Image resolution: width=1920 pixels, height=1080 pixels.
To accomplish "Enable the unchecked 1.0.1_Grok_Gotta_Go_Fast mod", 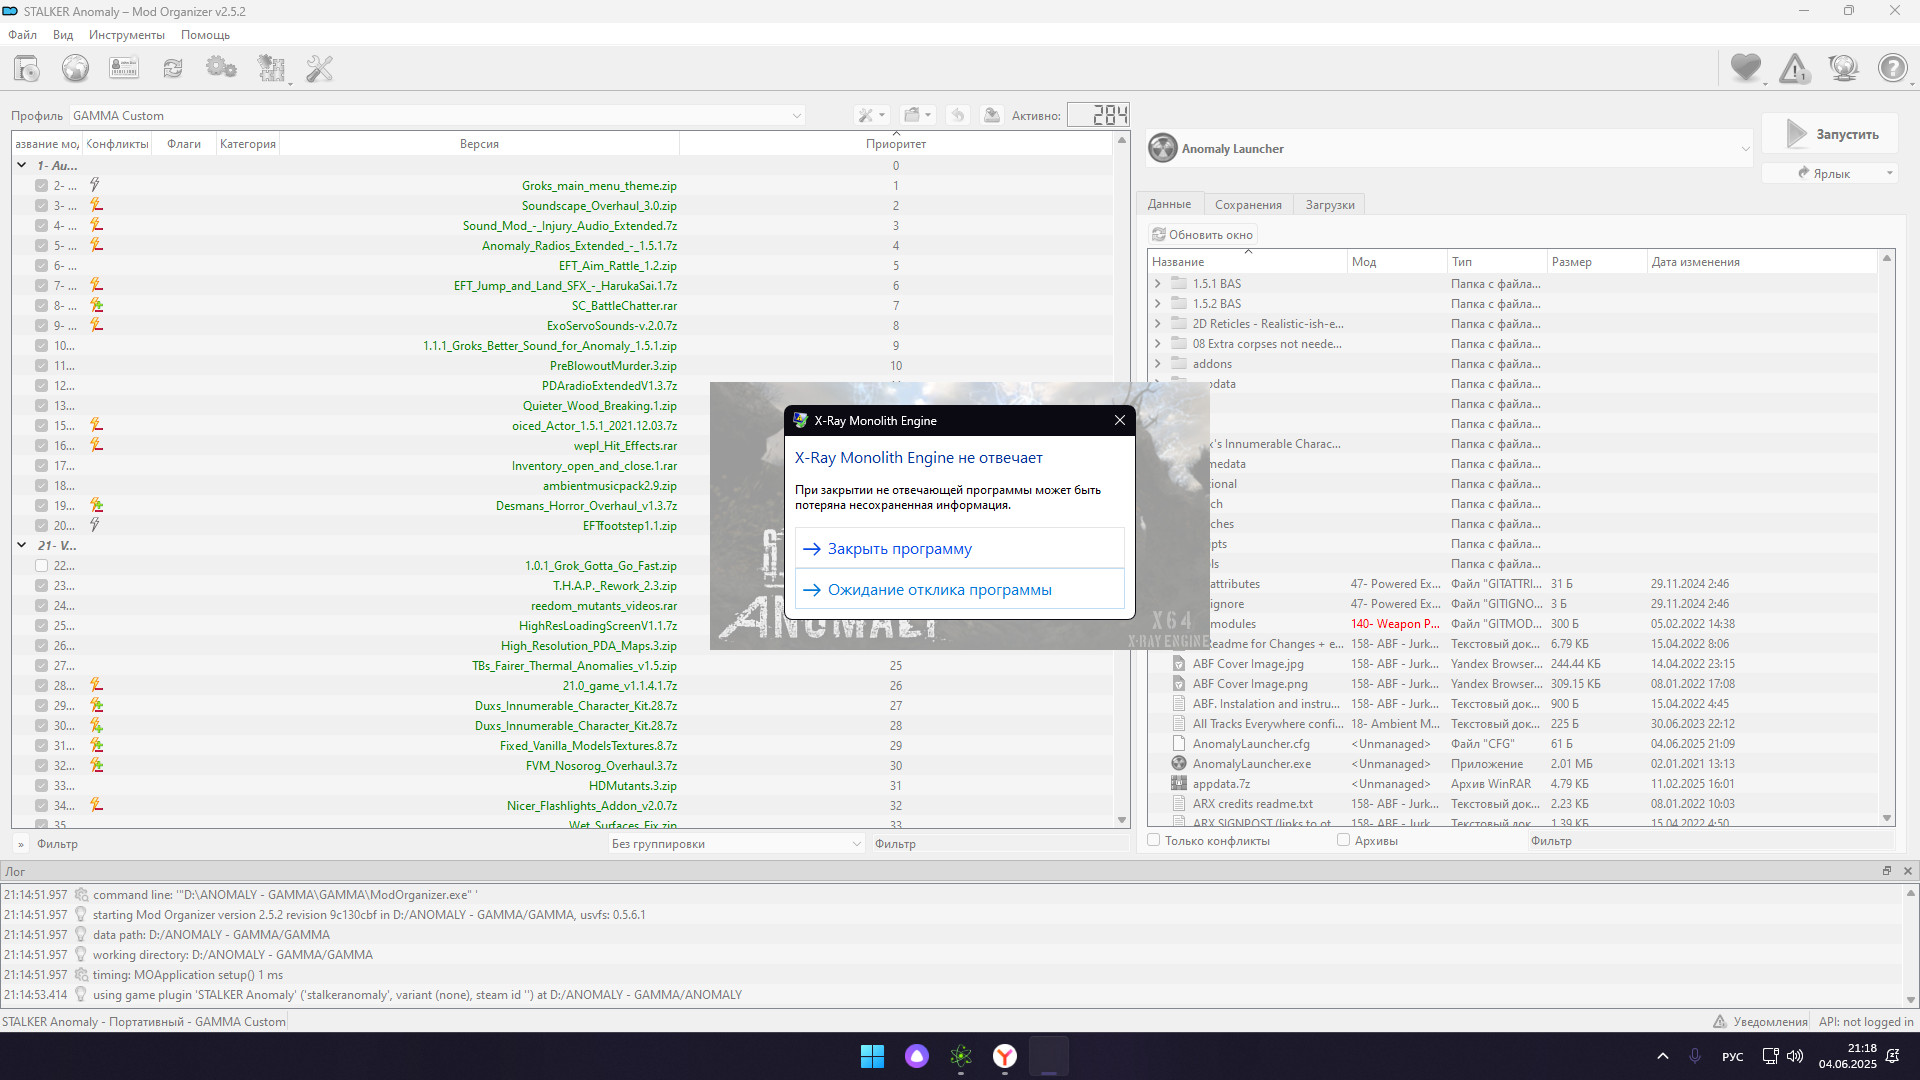I will 41,565.
